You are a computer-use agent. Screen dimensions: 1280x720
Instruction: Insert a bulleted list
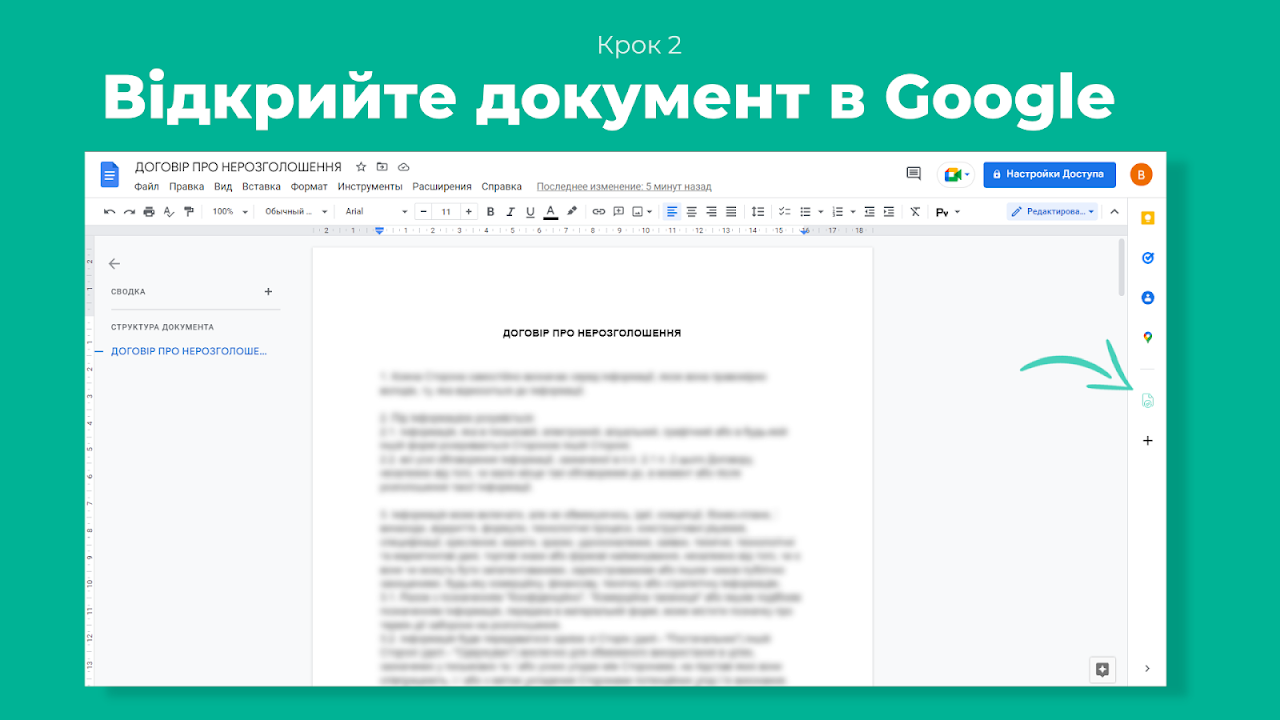pos(805,212)
